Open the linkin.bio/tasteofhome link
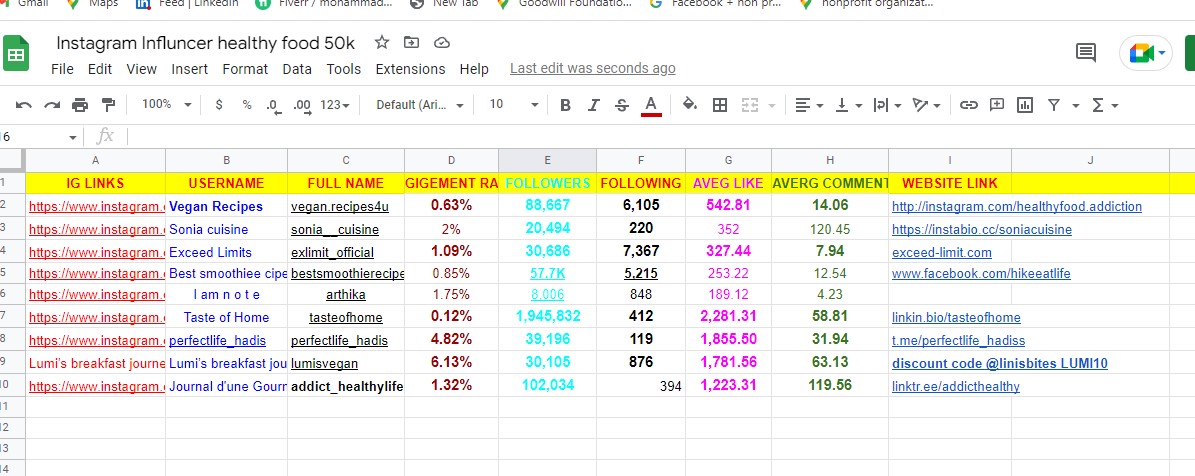 (956, 318)
